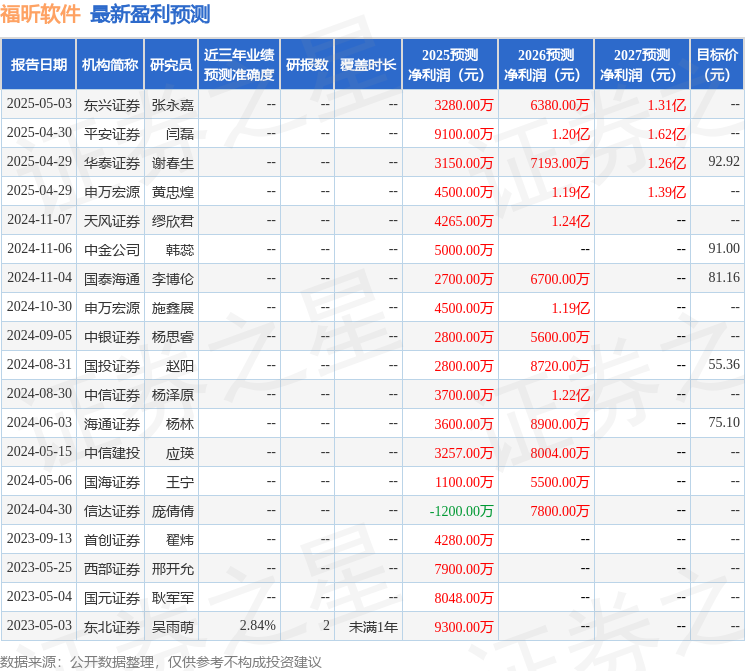Click analyst name 黄忠煌
This screenshot has width=745, height=671.
coord(173,192)
